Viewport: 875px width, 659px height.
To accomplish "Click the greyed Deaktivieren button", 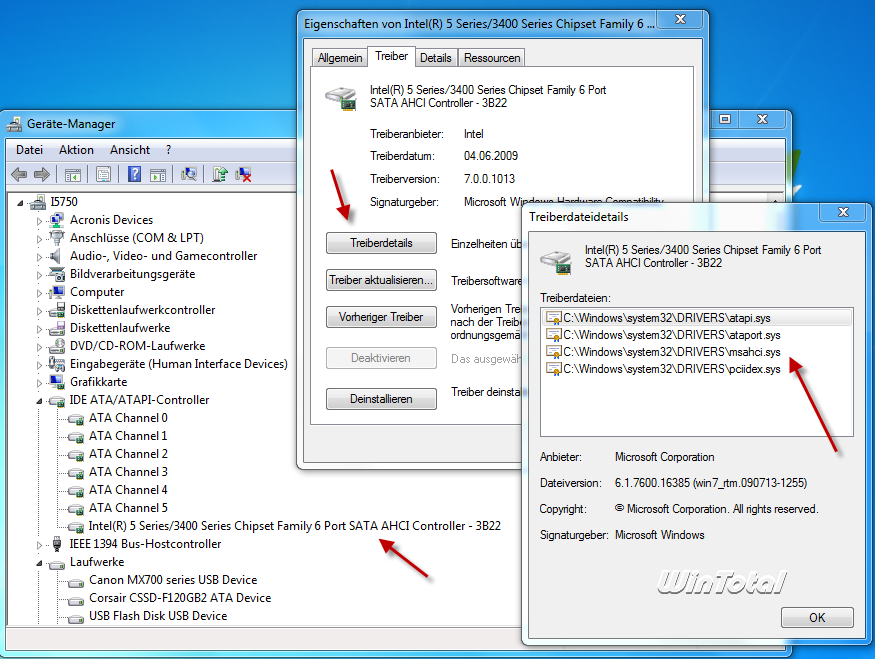I will coord(381,358).
